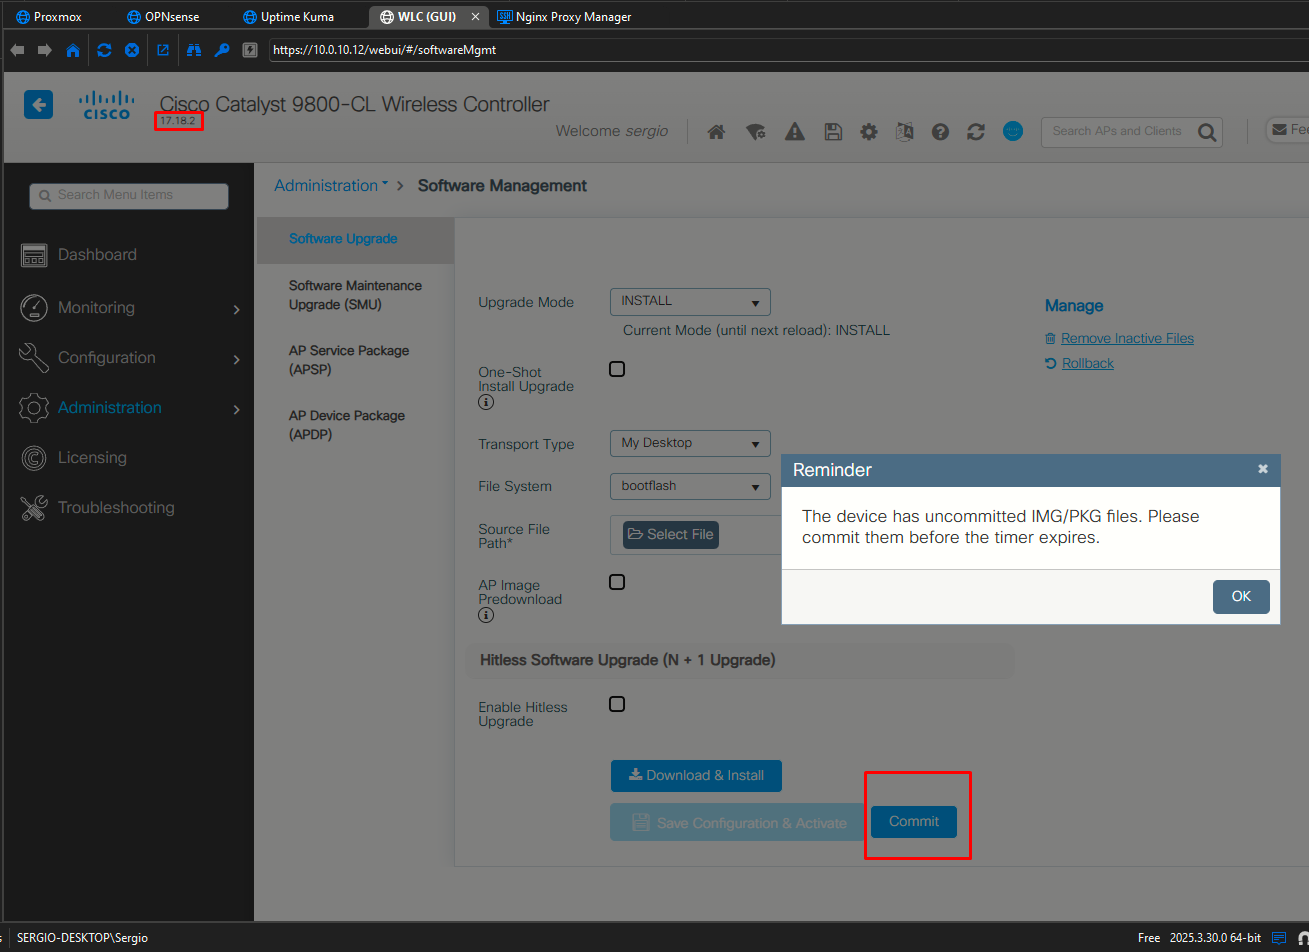Enable the AP Image Predownload checkbox

pos(617,582)
